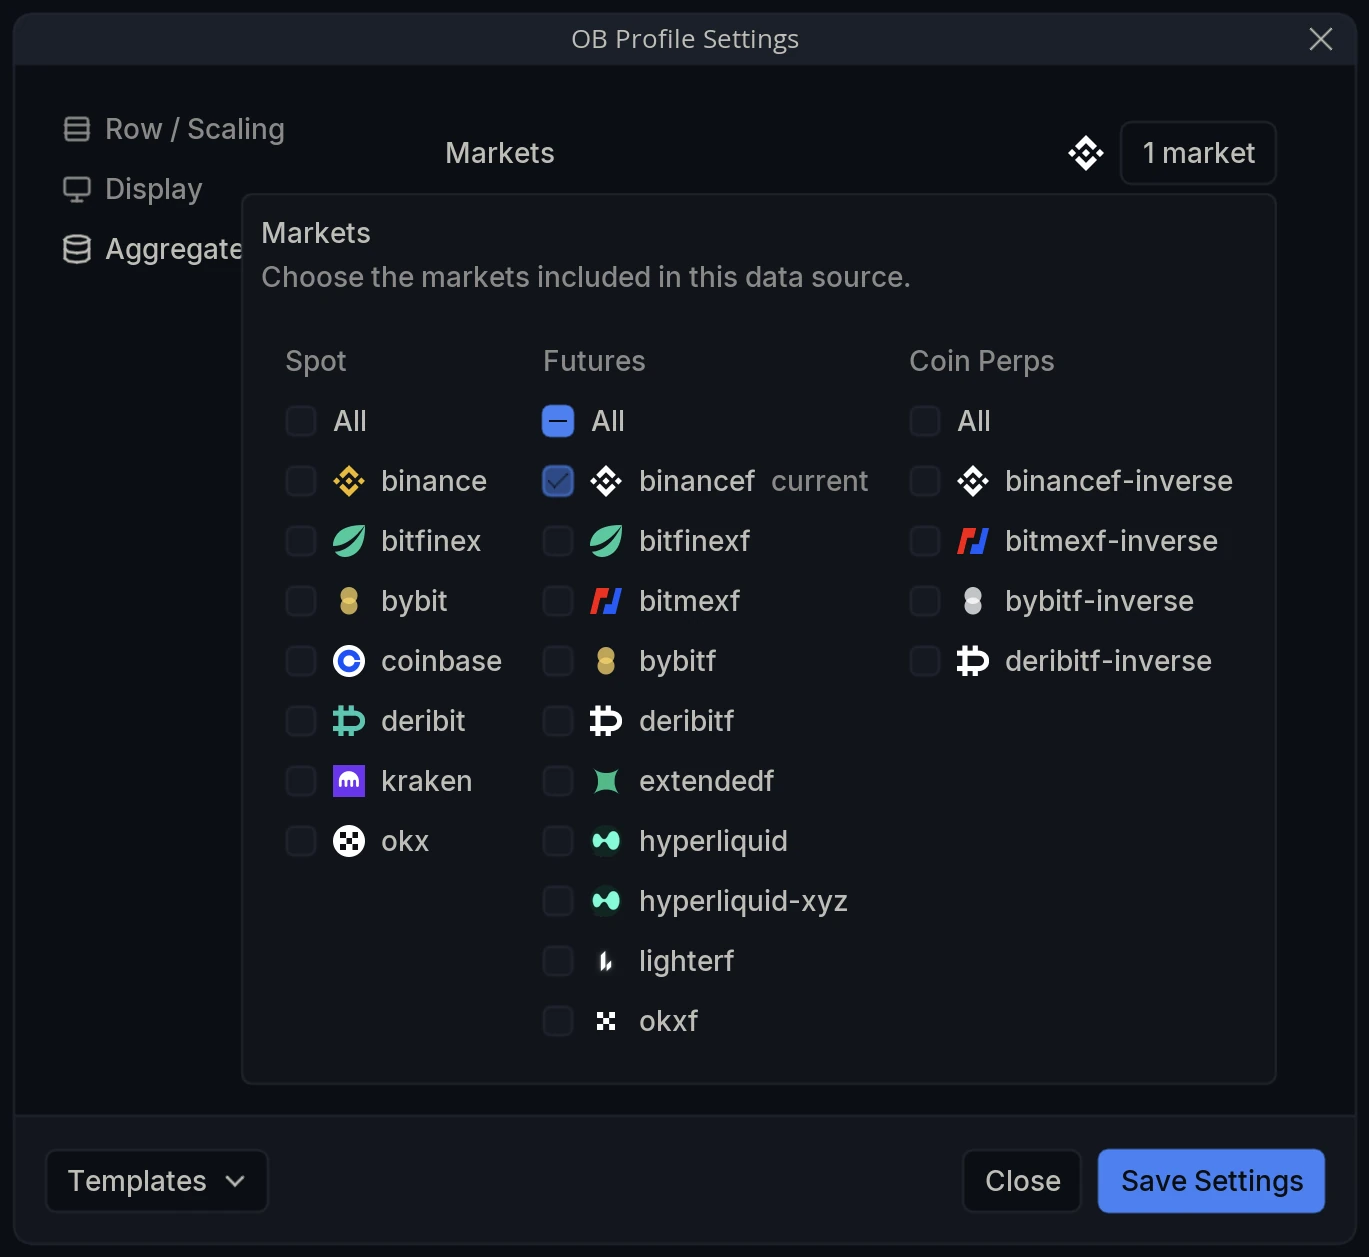Viewport: 1369px width, 1257px height.
Task: Click the bybitf-inverse grey coin icon
Action: pos(973,601)
